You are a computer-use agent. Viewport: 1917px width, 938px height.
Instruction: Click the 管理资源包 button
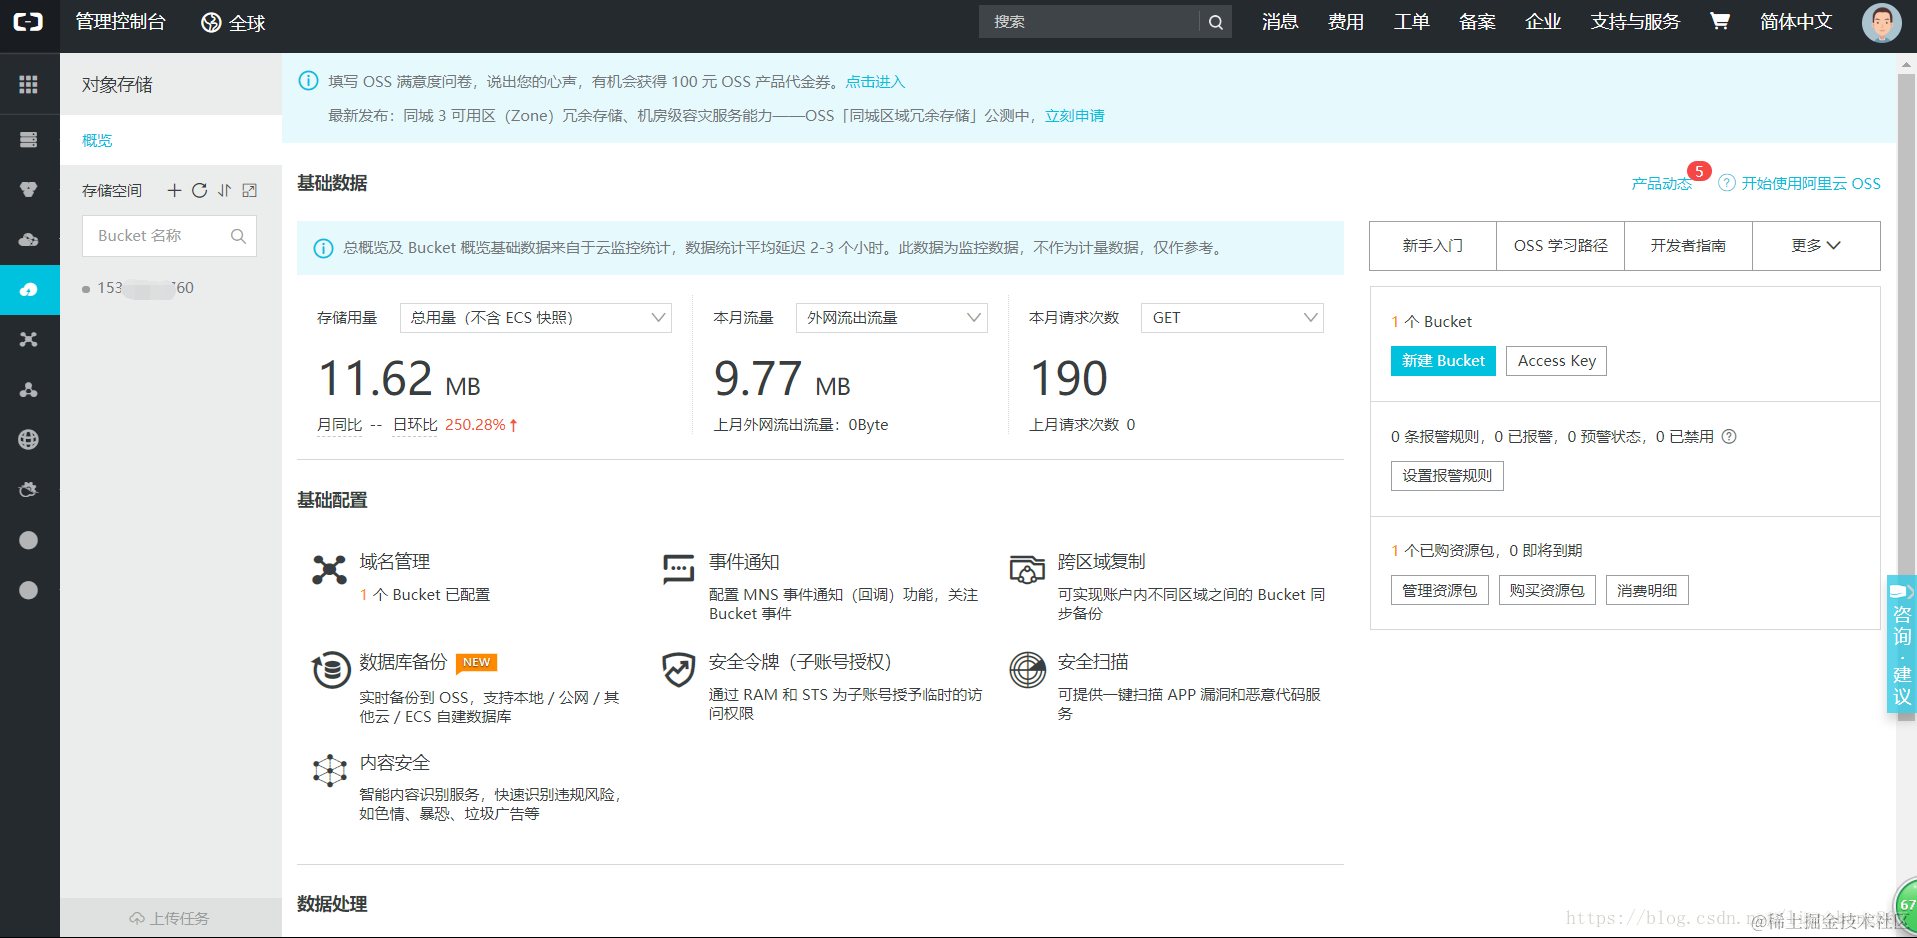[1440, 590]
